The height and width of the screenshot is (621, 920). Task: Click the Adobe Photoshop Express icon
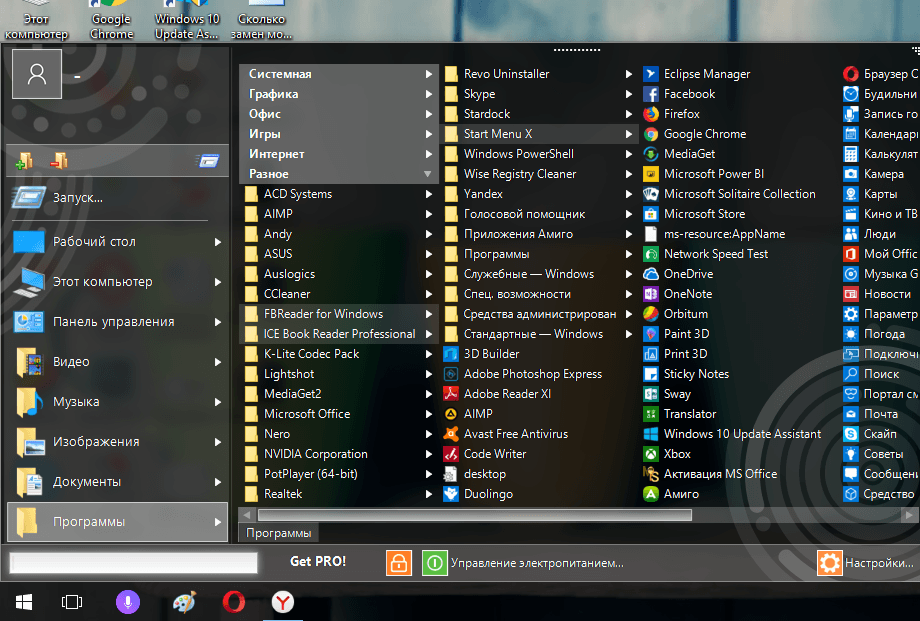451,374
